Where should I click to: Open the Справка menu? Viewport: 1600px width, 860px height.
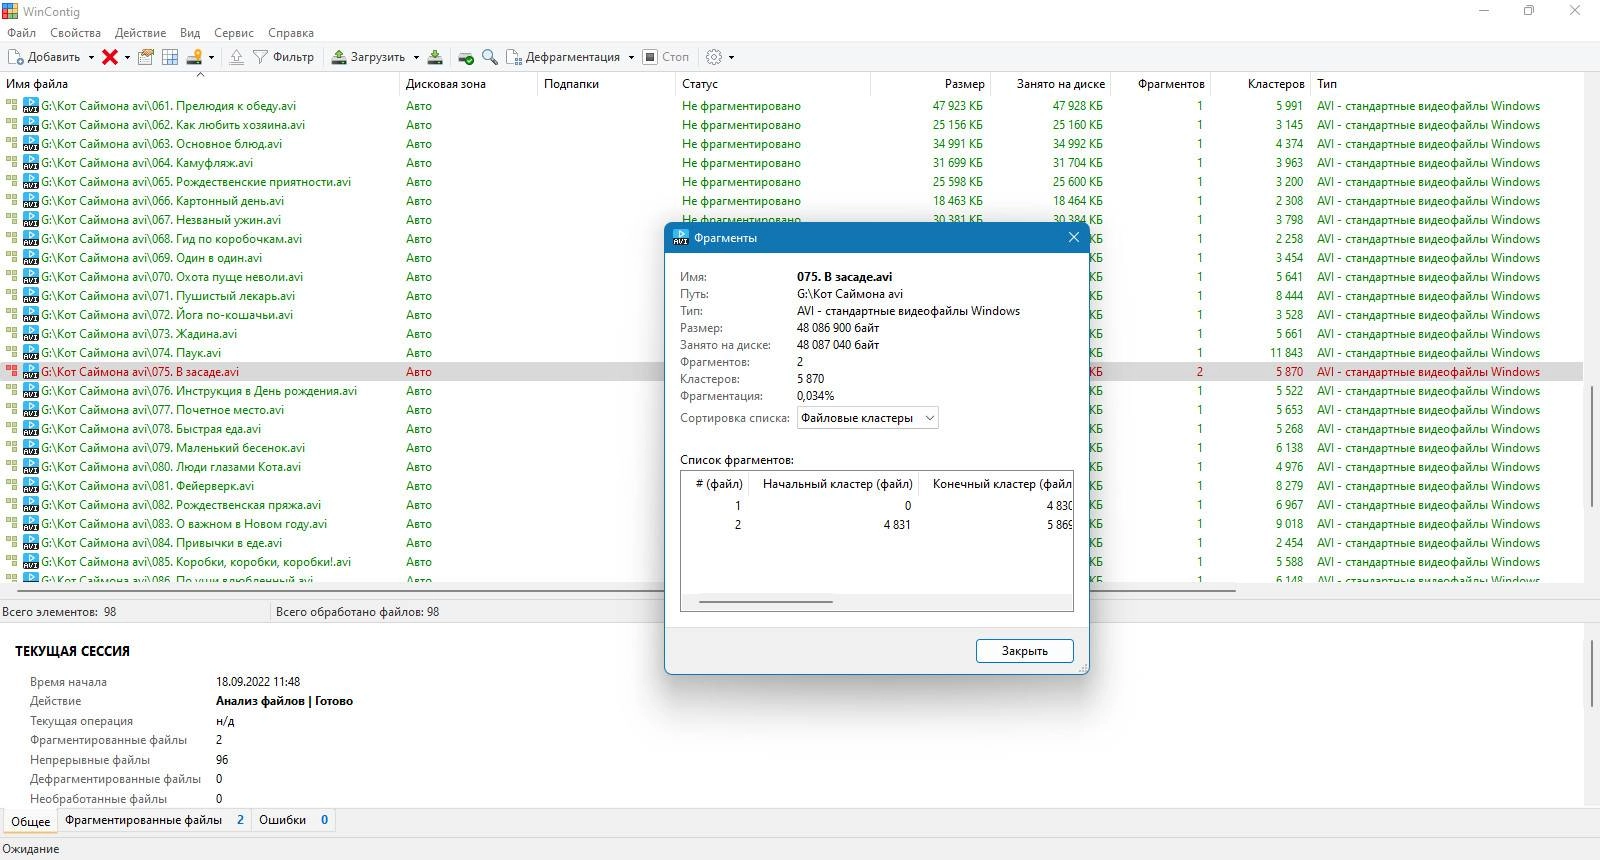click(291, 33)
